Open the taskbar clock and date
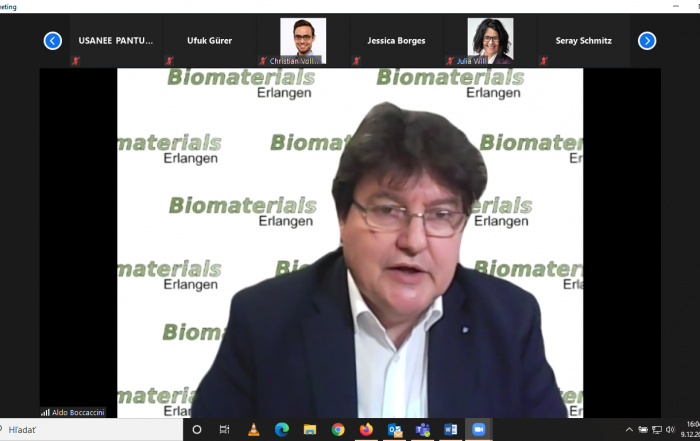Image resolution: width=700 pixels, height=441 pixels. pos(690,429)
